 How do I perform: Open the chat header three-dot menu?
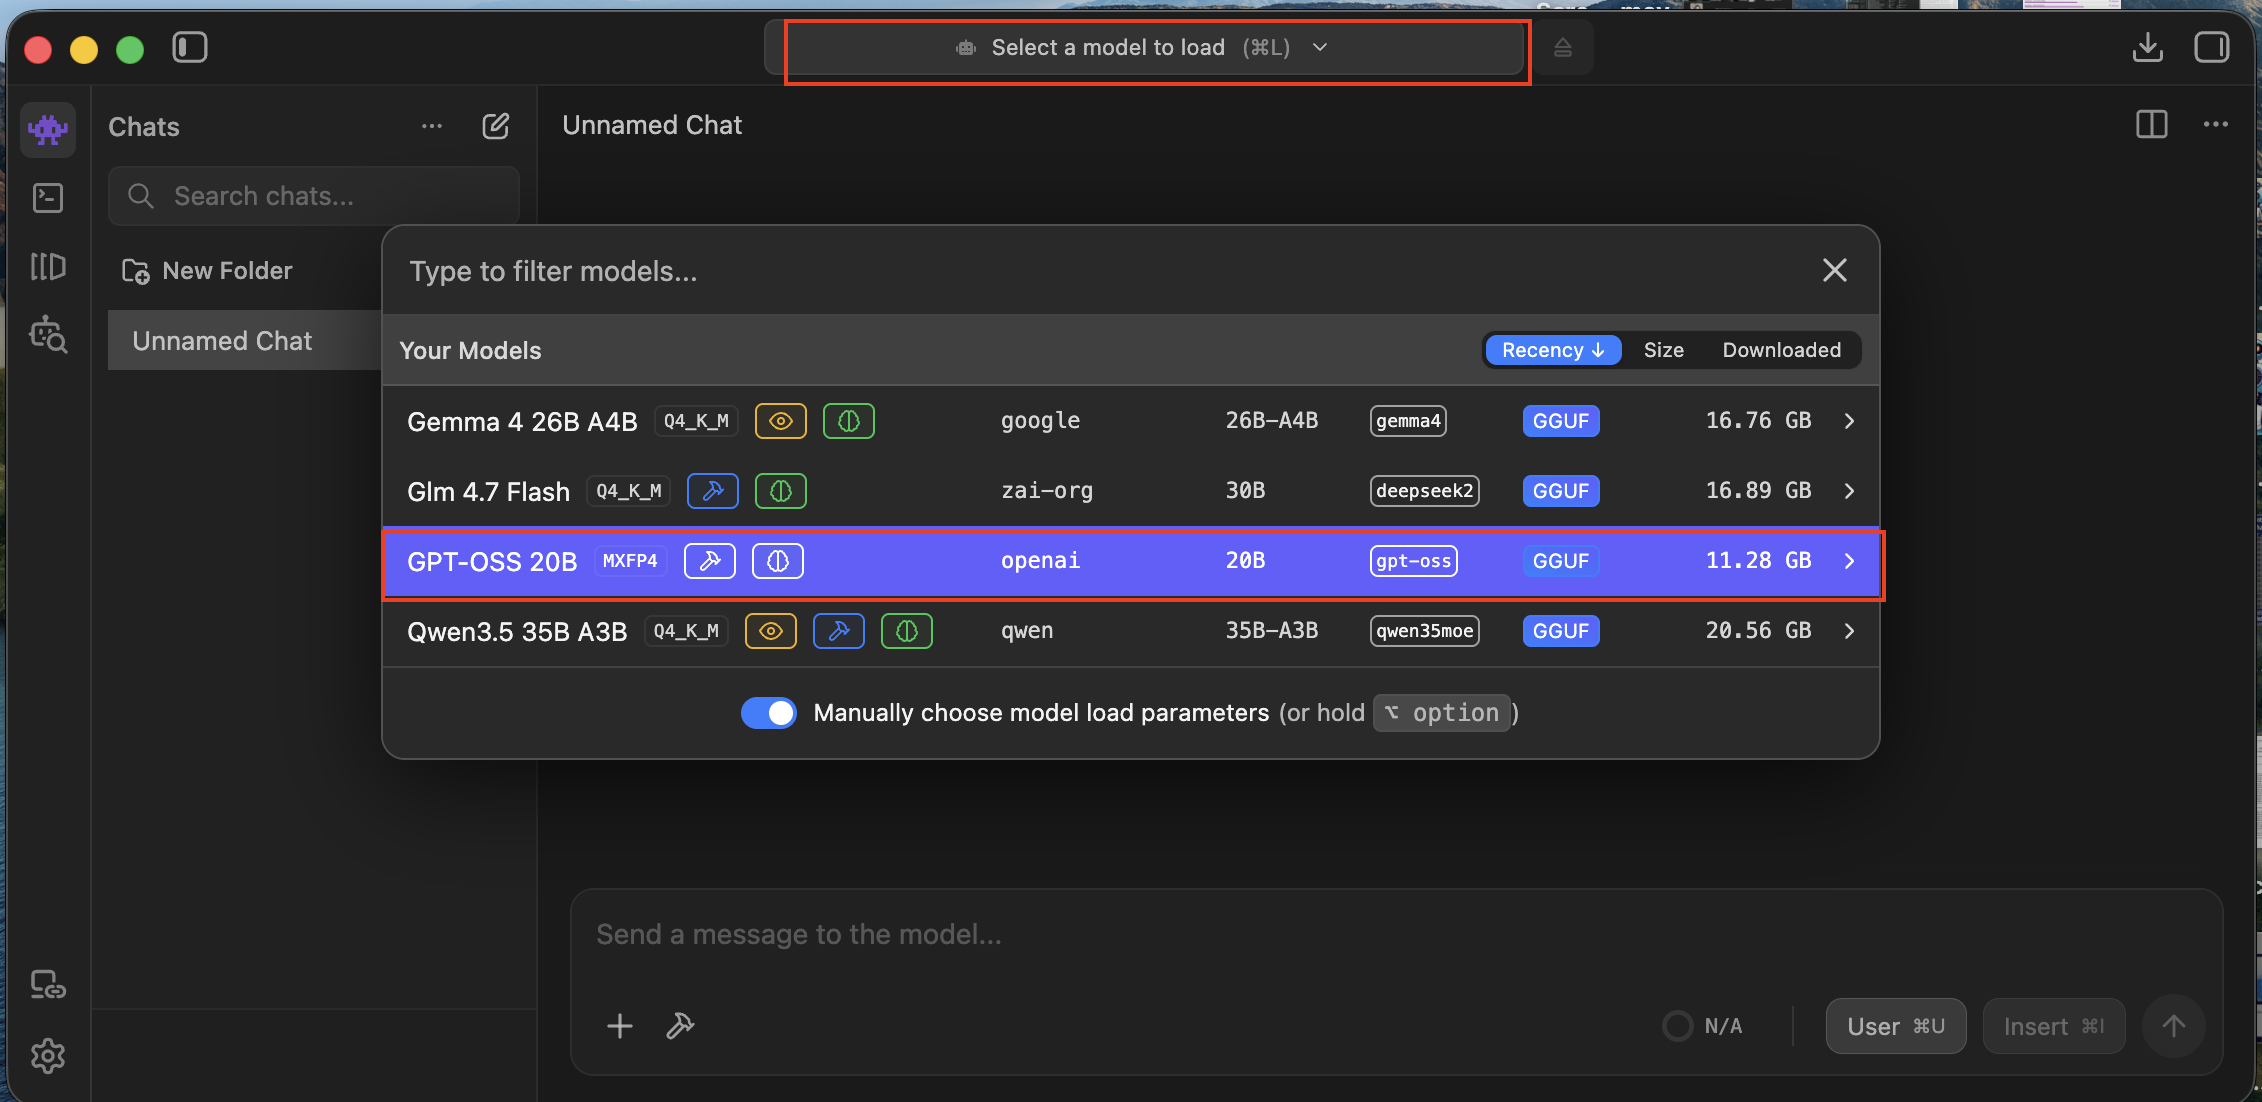(2216, 125)
